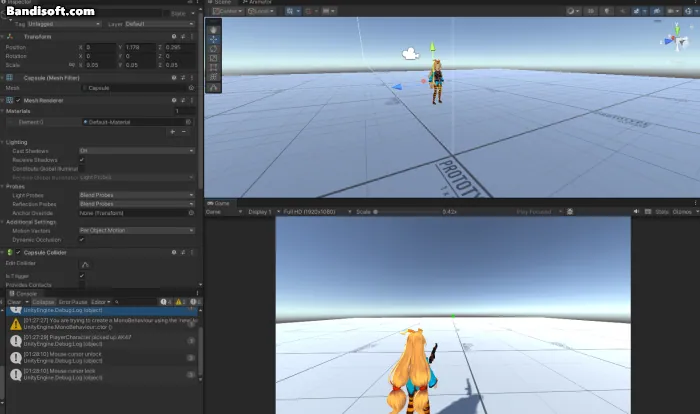The image size is (700, 414).
Task: Select the Move tool in Scene toolbar
Action: pos(213,39)
